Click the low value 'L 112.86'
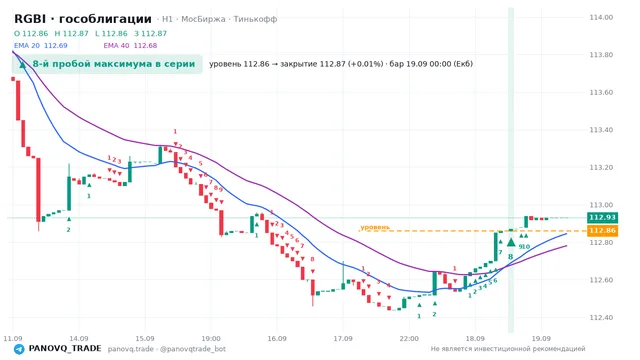Viewport: 640px width, 360px height. pyautogui.click(x=111, y=33)
